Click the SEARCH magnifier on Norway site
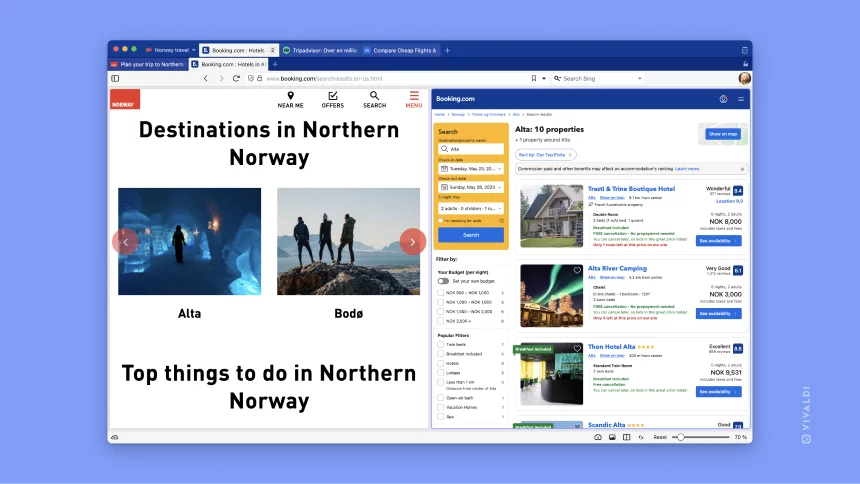This screenshot has height=484, width=860. point(374,95)
